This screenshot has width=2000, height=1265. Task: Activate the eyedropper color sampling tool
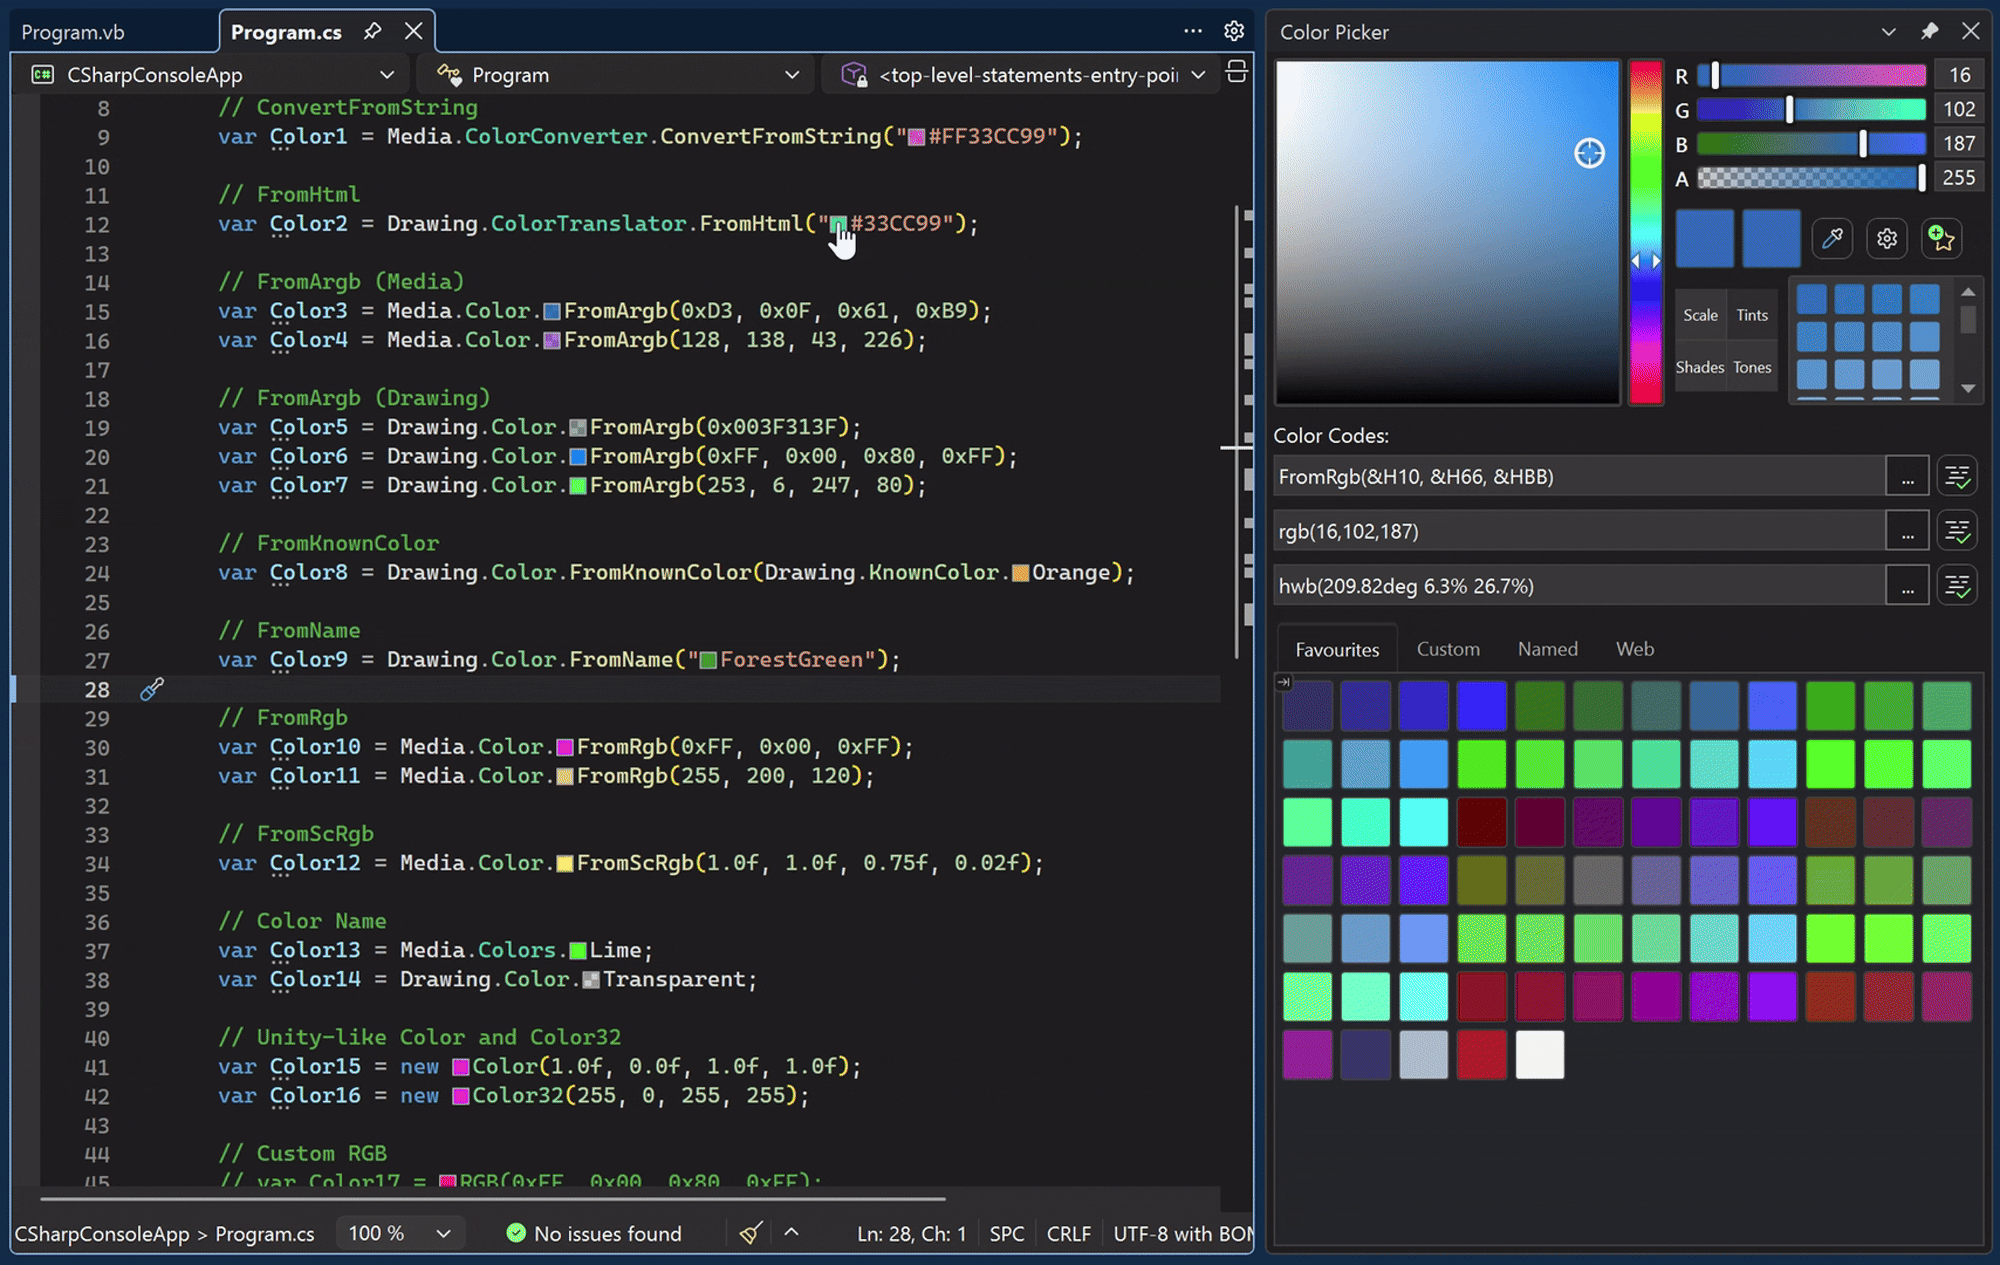click(x=1832, y=238)
